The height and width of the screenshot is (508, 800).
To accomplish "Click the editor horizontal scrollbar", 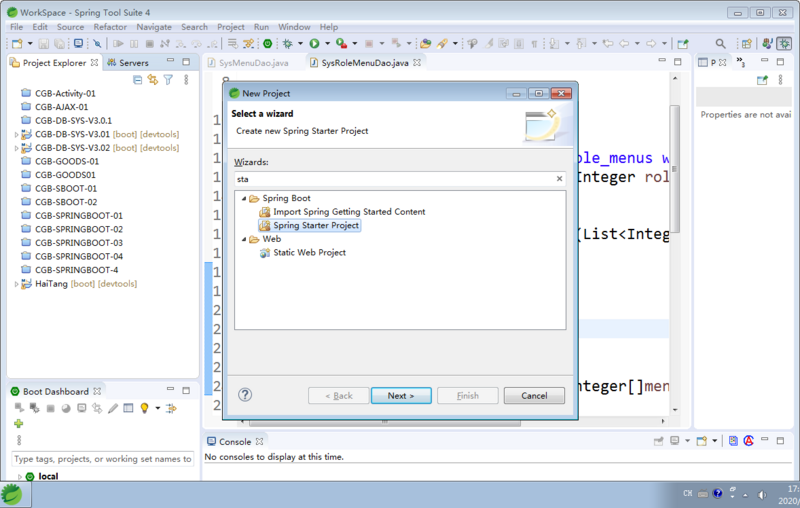I will tap(385, 422).
